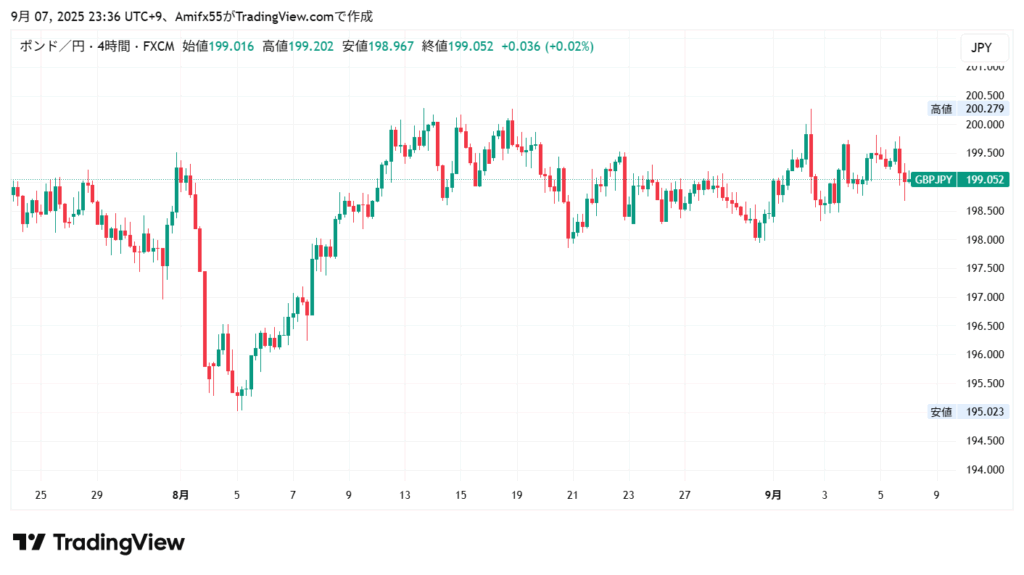This screenshot has height=575, width=1024.
Task: Select the 195.023 low price axis label
Action: pyautogui.click(x=985, y=411)
